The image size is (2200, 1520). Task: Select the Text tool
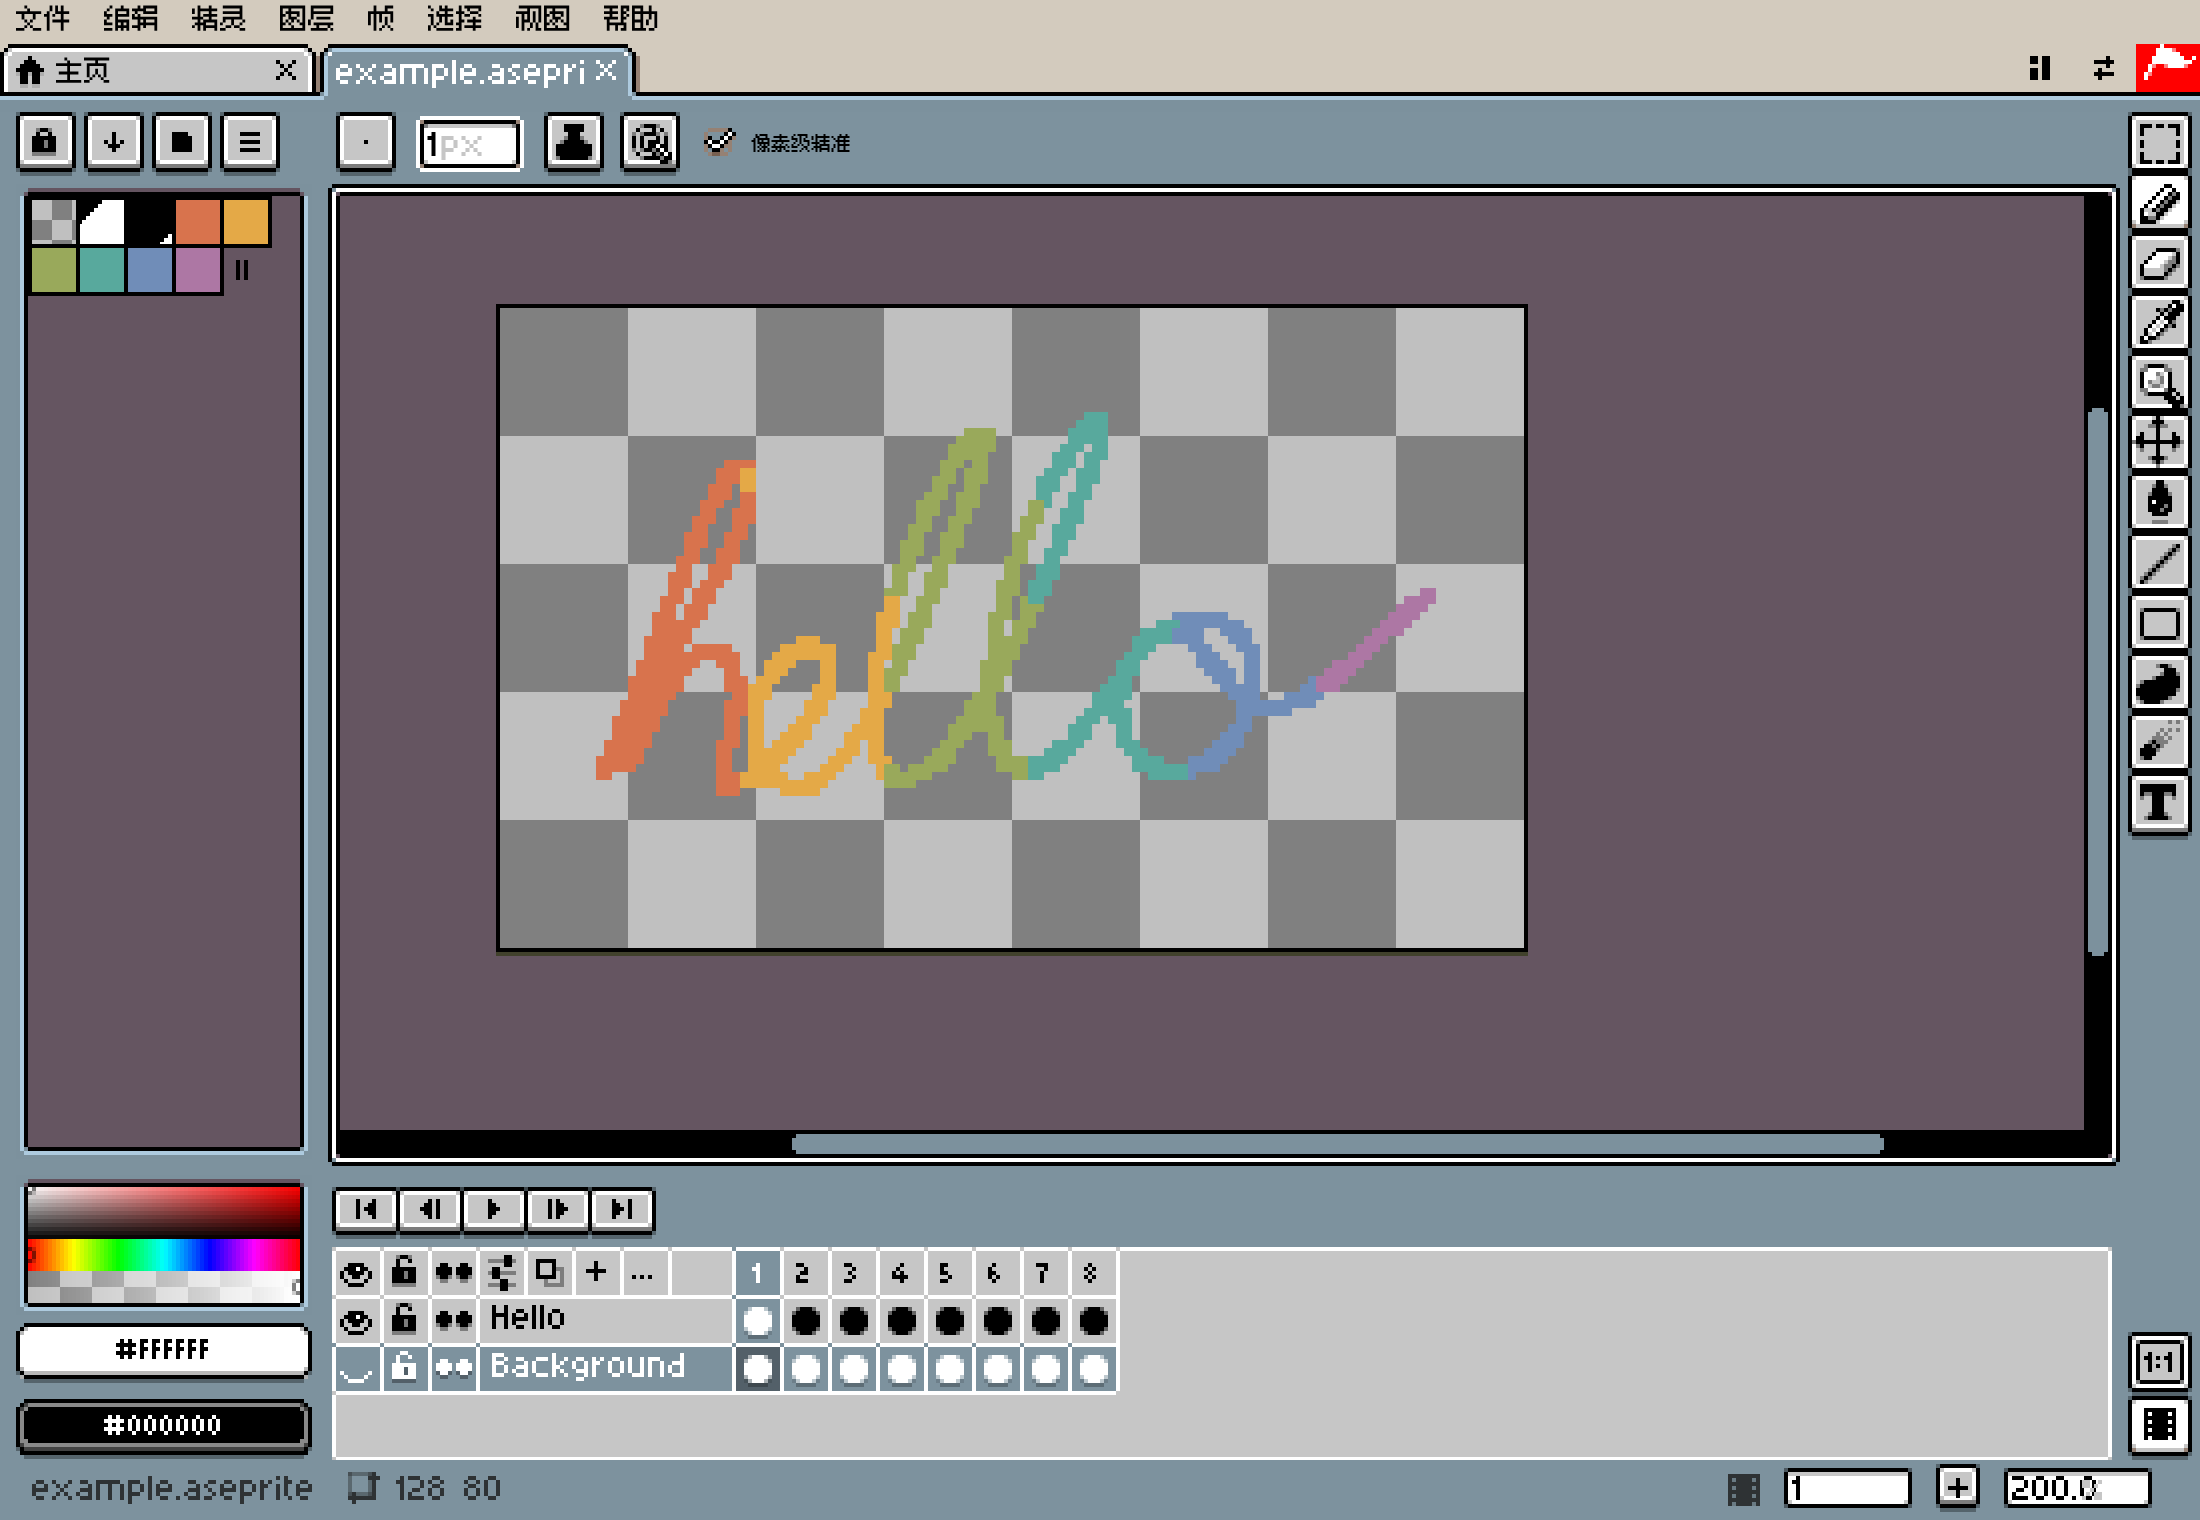tap(2160, 803)
